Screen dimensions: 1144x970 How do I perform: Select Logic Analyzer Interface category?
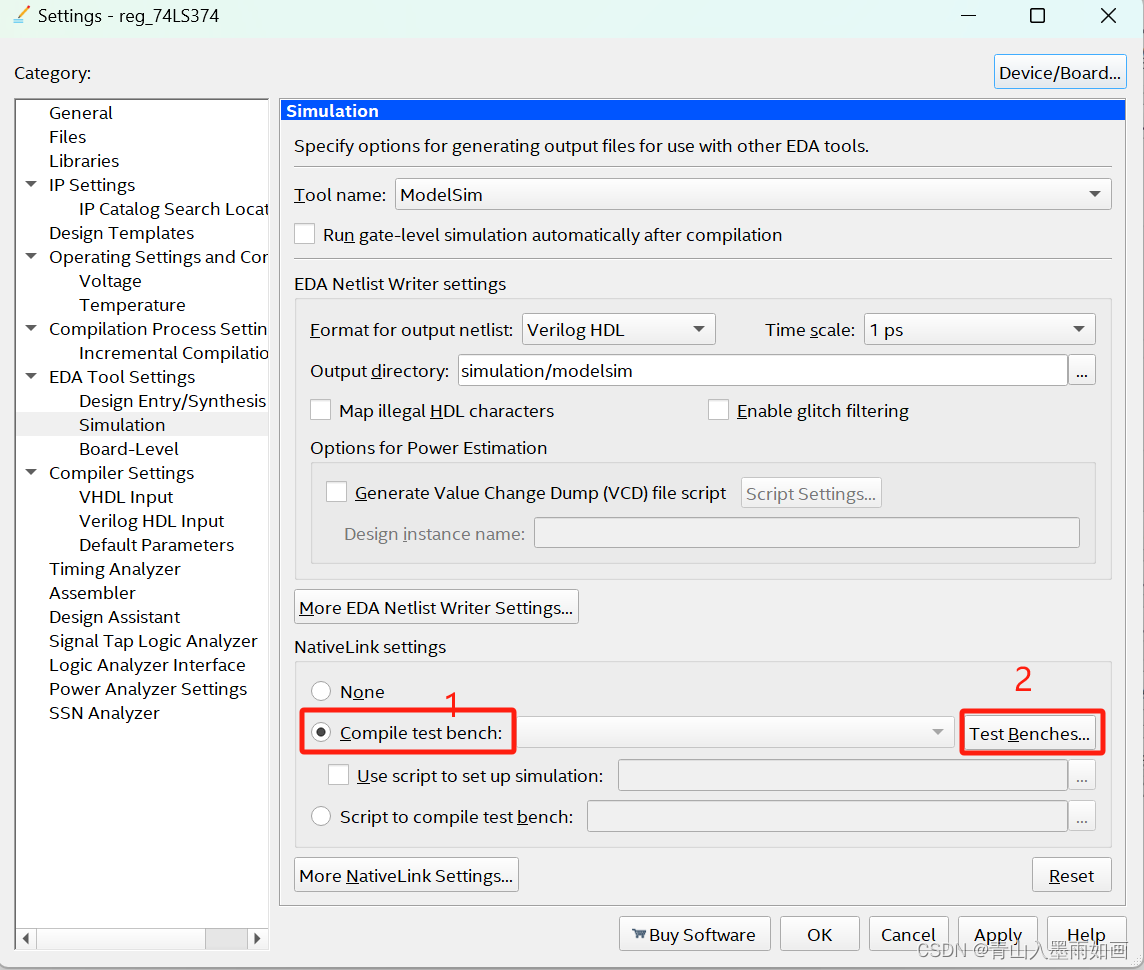pyautogui.click(x=147, y=665)
